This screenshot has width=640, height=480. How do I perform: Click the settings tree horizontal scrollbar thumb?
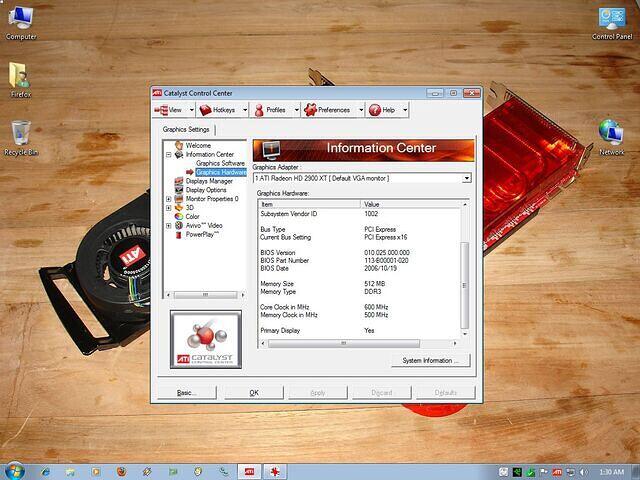pos(205,295)
